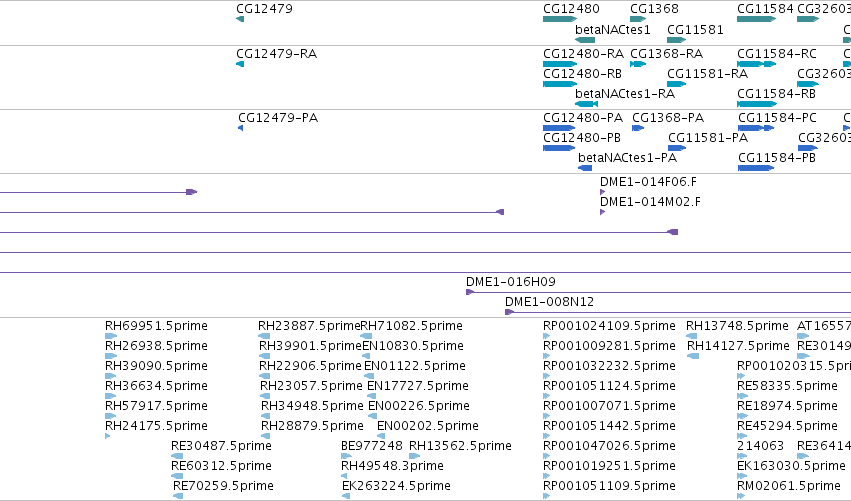
Task: Select EST EK263224.5prime
Action: (x=396, y=486)
